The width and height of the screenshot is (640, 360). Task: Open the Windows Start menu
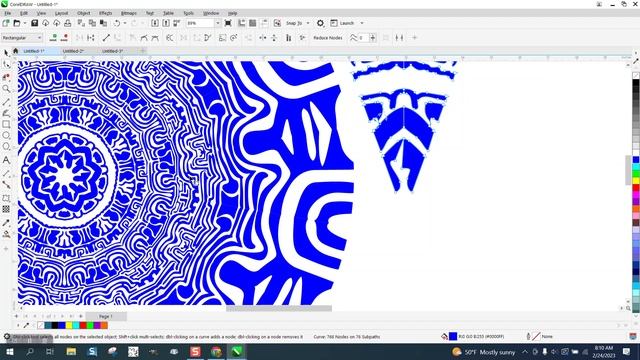point(9,351)
